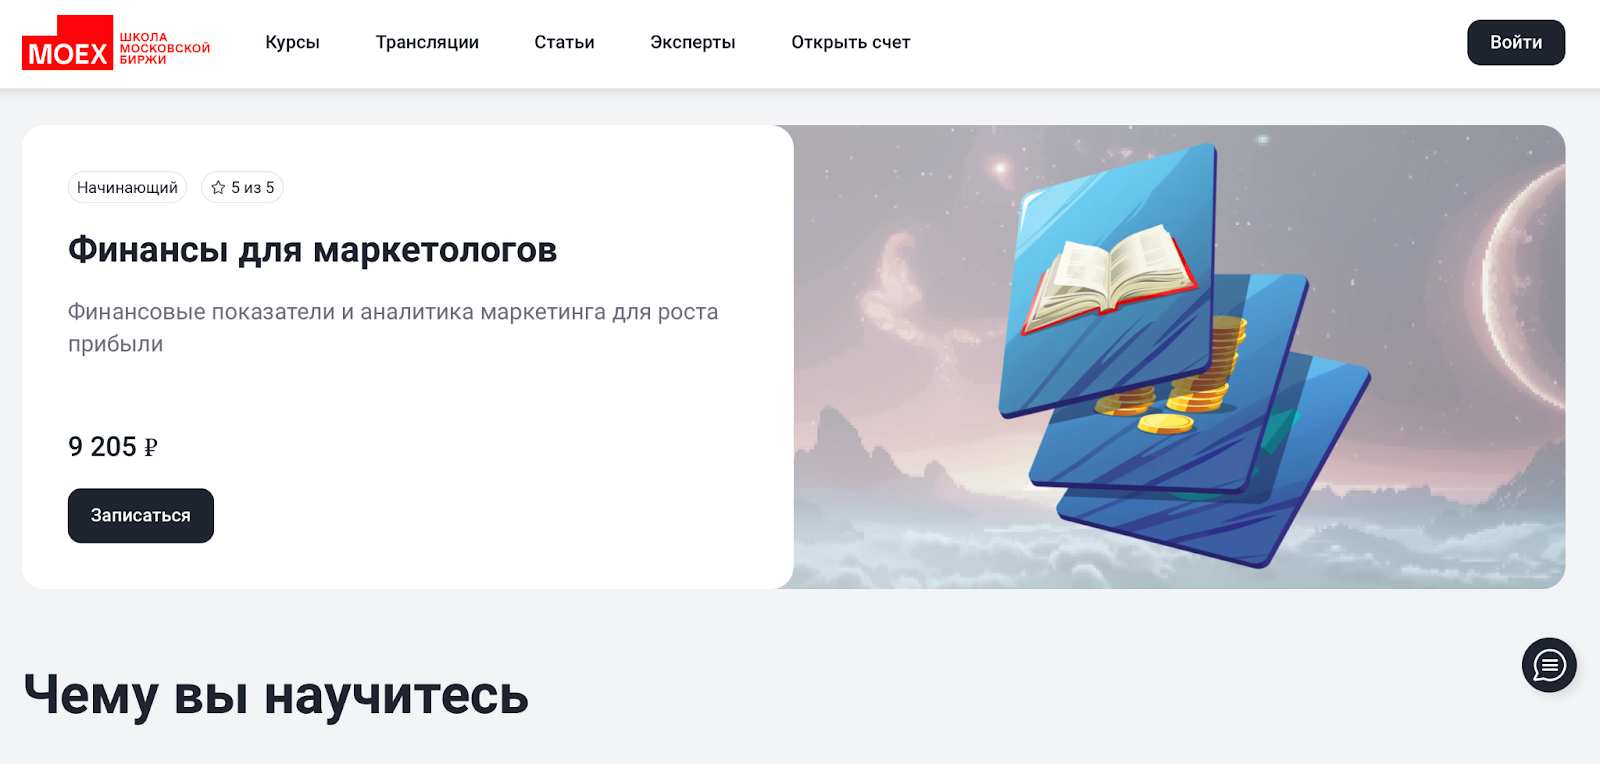Click the star rating icon

pos(218,188)
